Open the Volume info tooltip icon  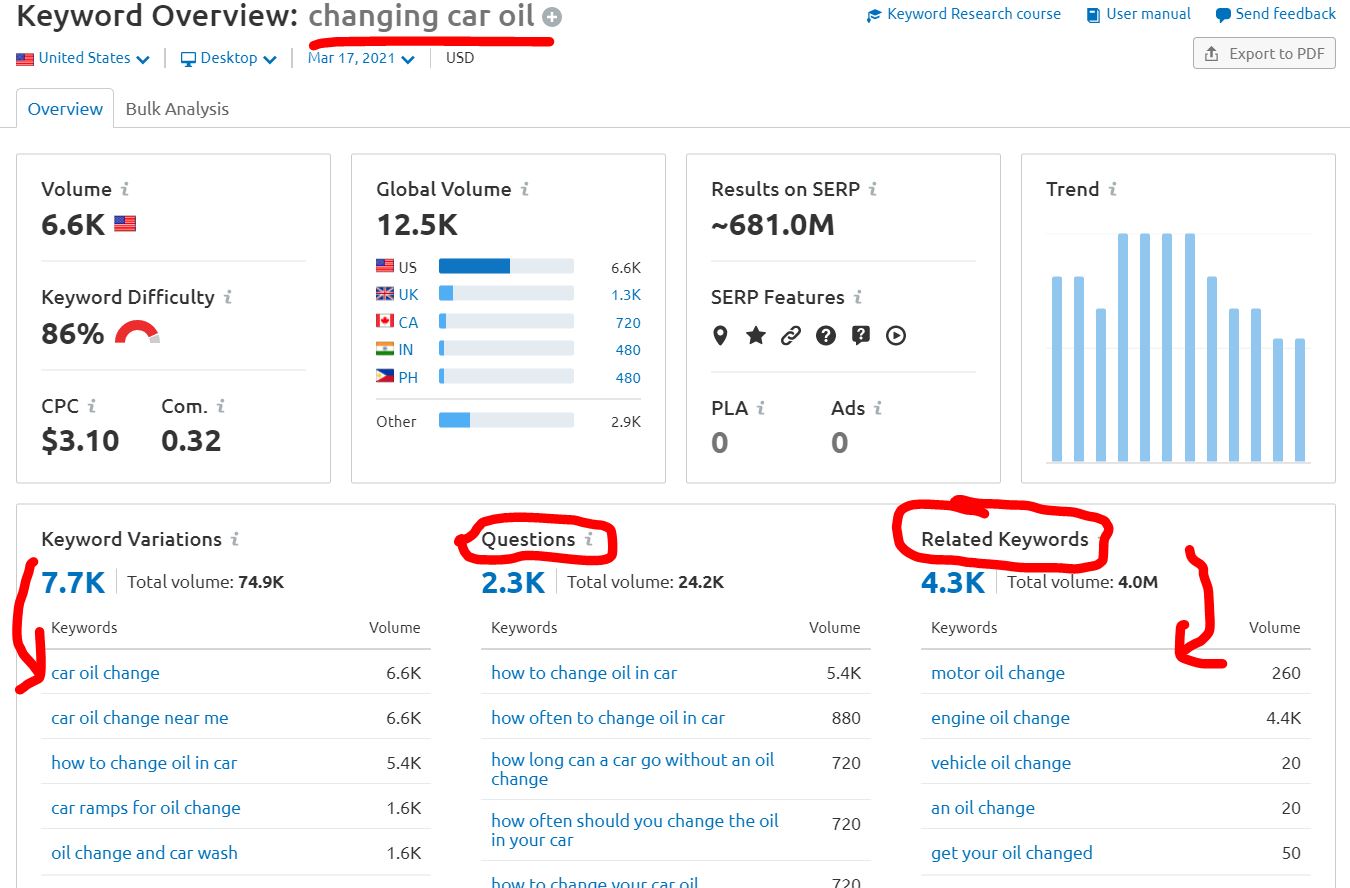pyautogui.click(x=125, y=189)
